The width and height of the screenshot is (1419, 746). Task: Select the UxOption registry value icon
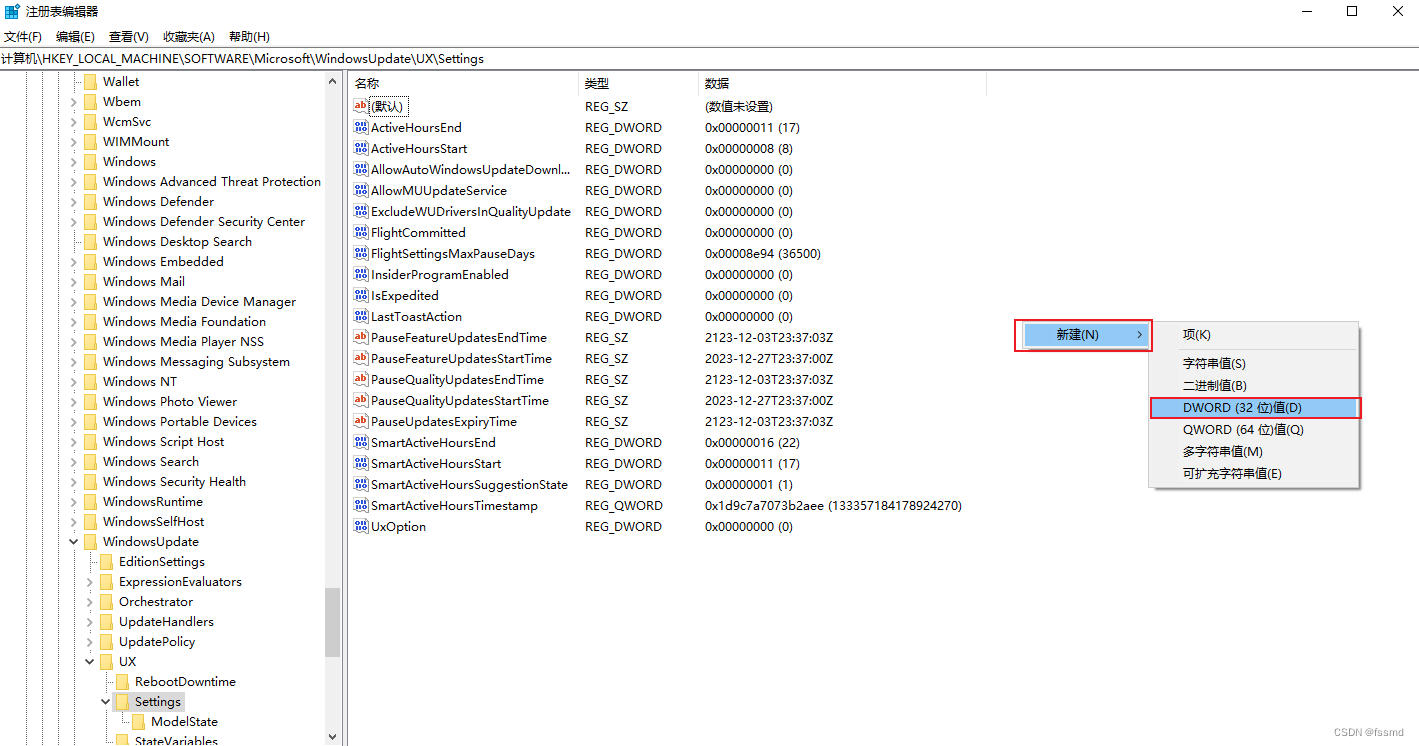point(360,526)
